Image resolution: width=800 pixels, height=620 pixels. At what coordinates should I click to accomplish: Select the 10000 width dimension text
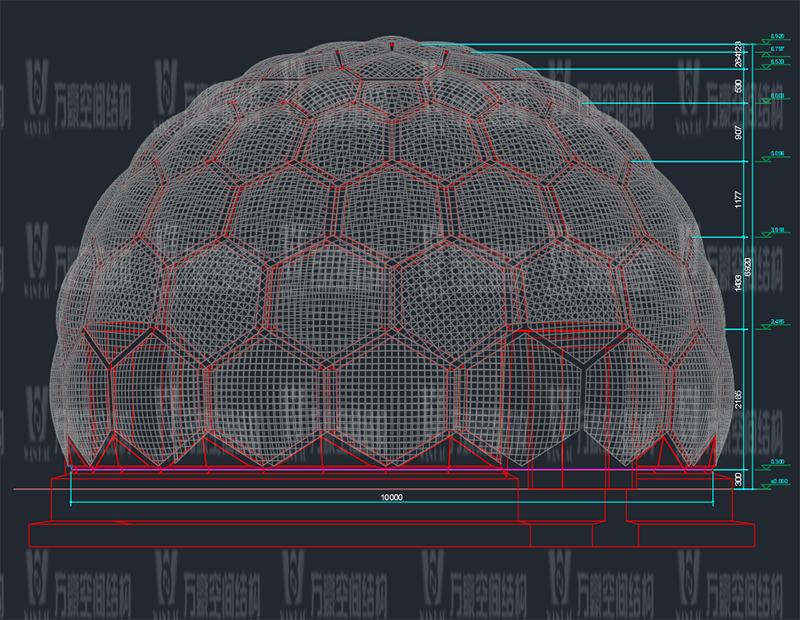(391, 497)
